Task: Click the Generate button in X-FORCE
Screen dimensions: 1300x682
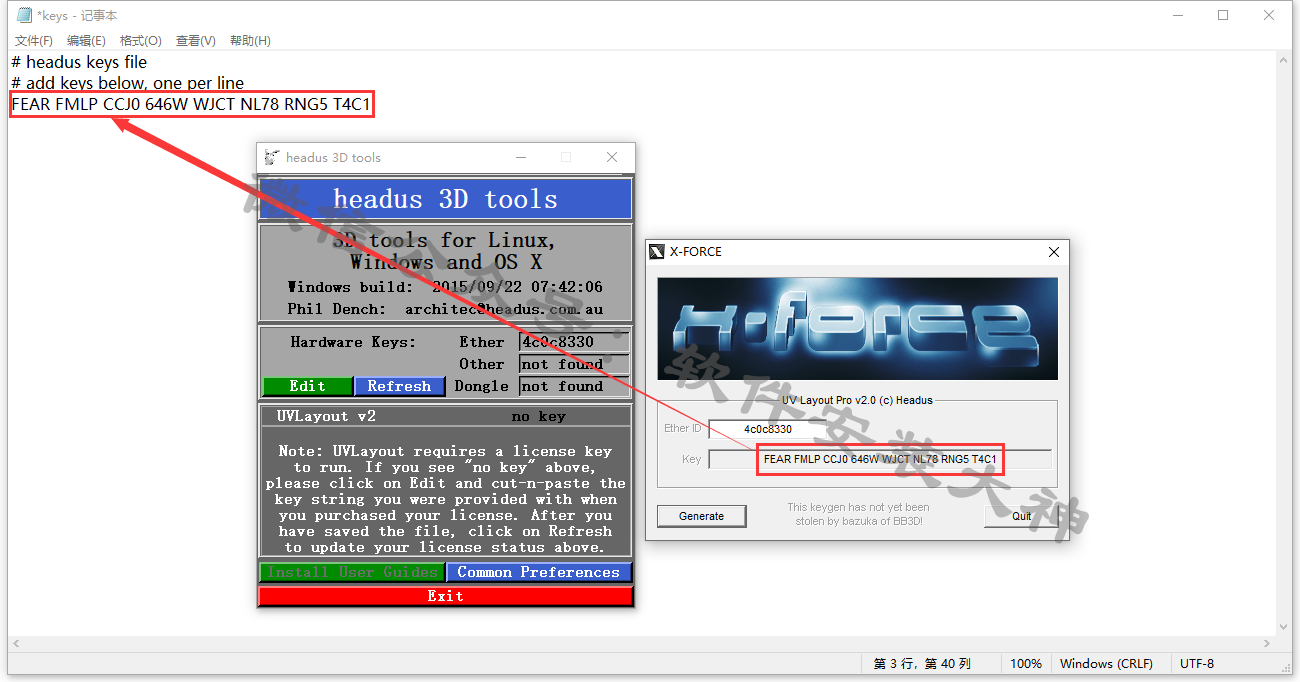Action: (701, 516)
